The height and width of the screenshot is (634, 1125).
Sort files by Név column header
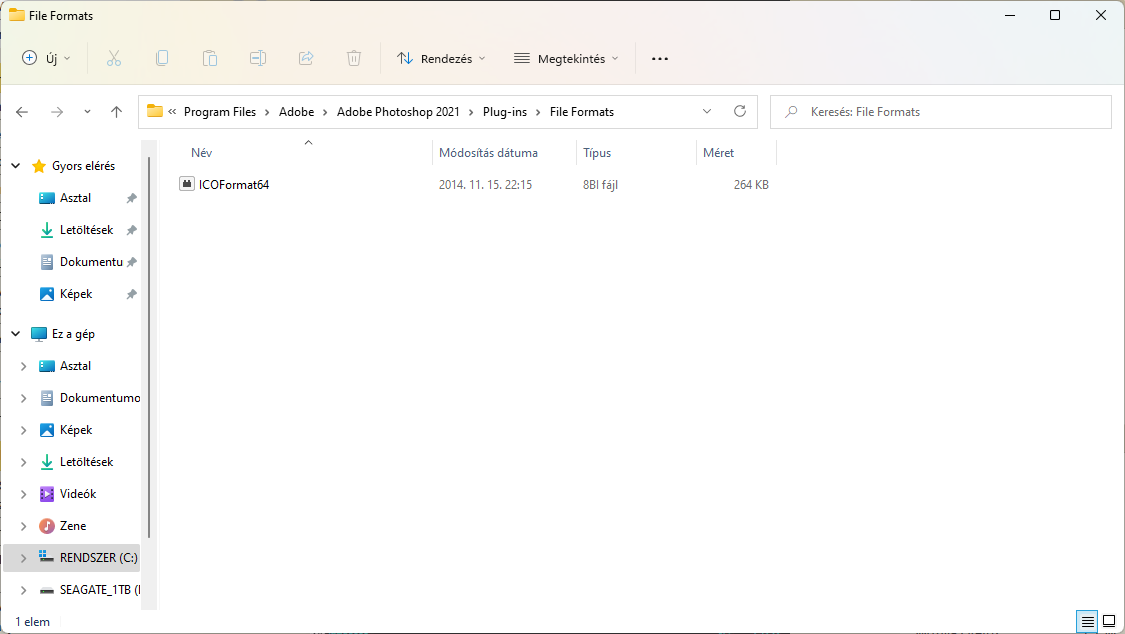tap(202, 153)
